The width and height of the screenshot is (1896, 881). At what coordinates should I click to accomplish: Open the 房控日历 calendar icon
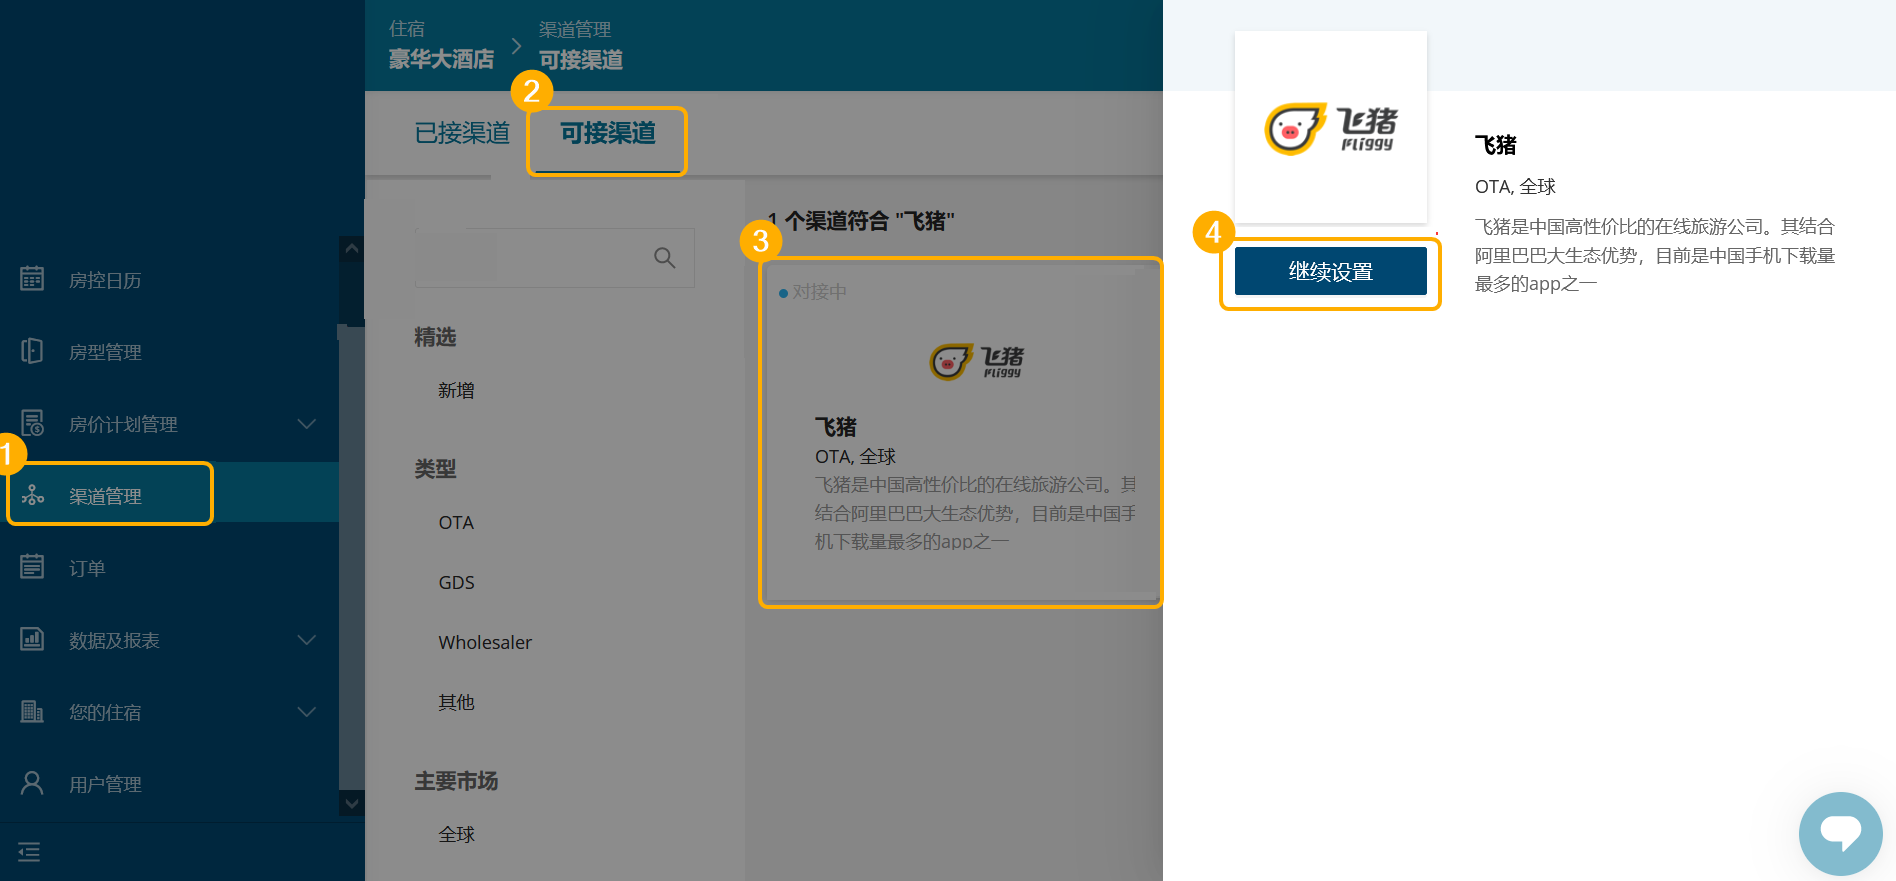[32, 279]
